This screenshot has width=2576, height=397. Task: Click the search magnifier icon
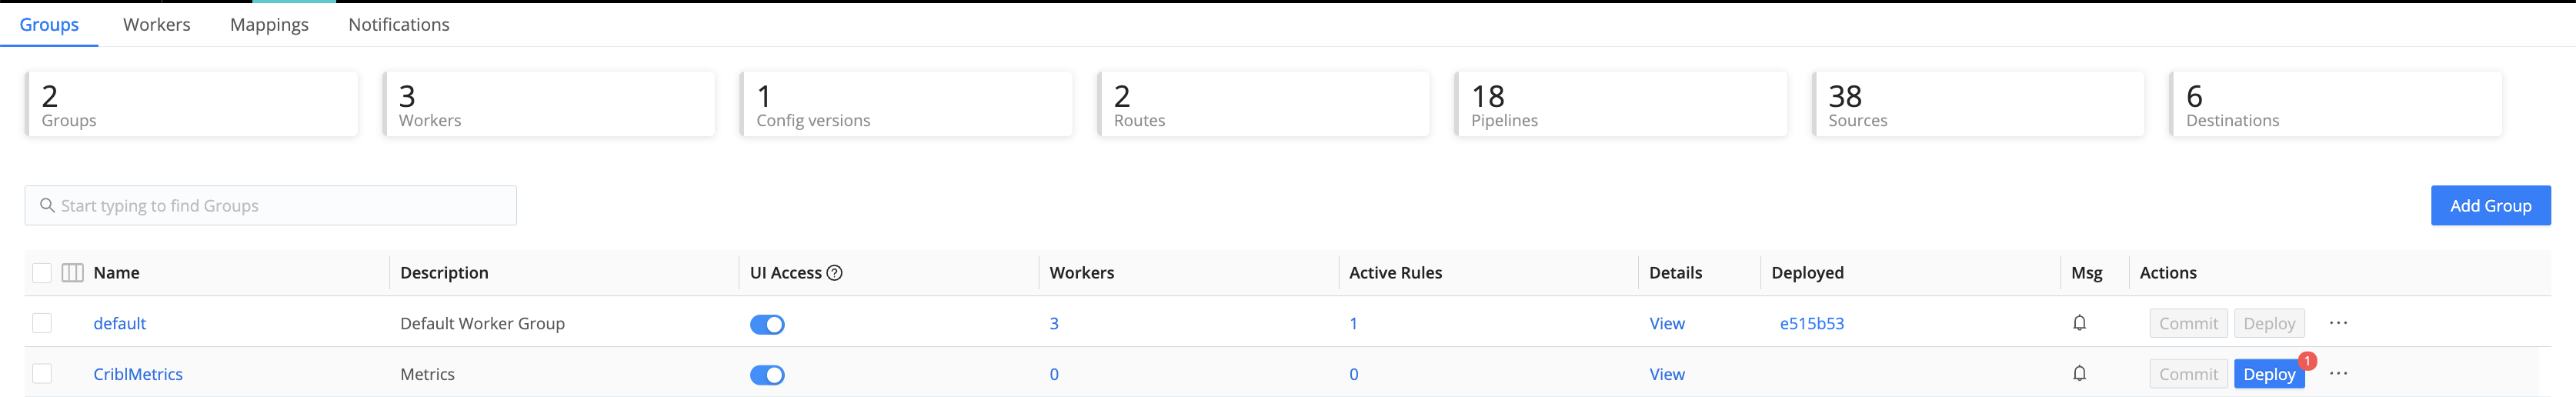point(46,206)
